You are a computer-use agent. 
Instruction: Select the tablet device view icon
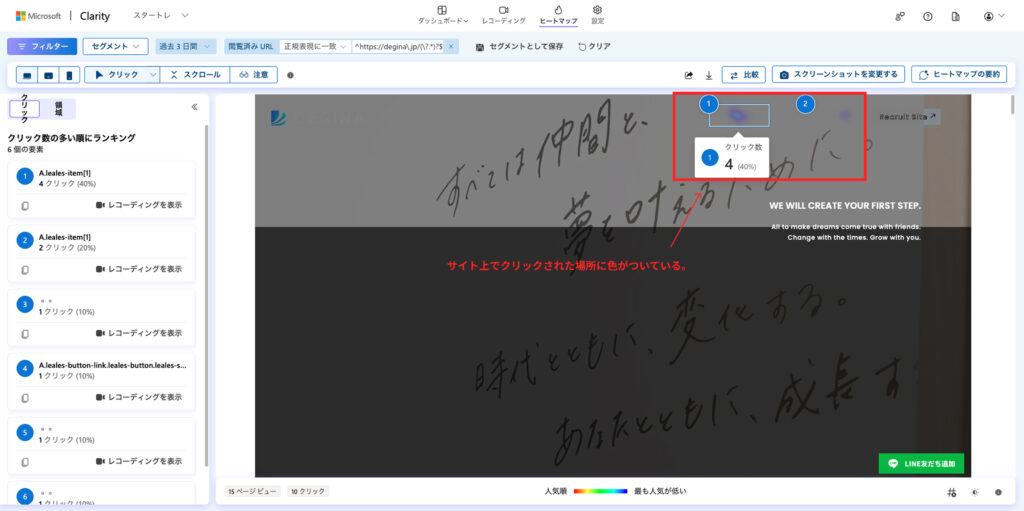pos(47,75)
